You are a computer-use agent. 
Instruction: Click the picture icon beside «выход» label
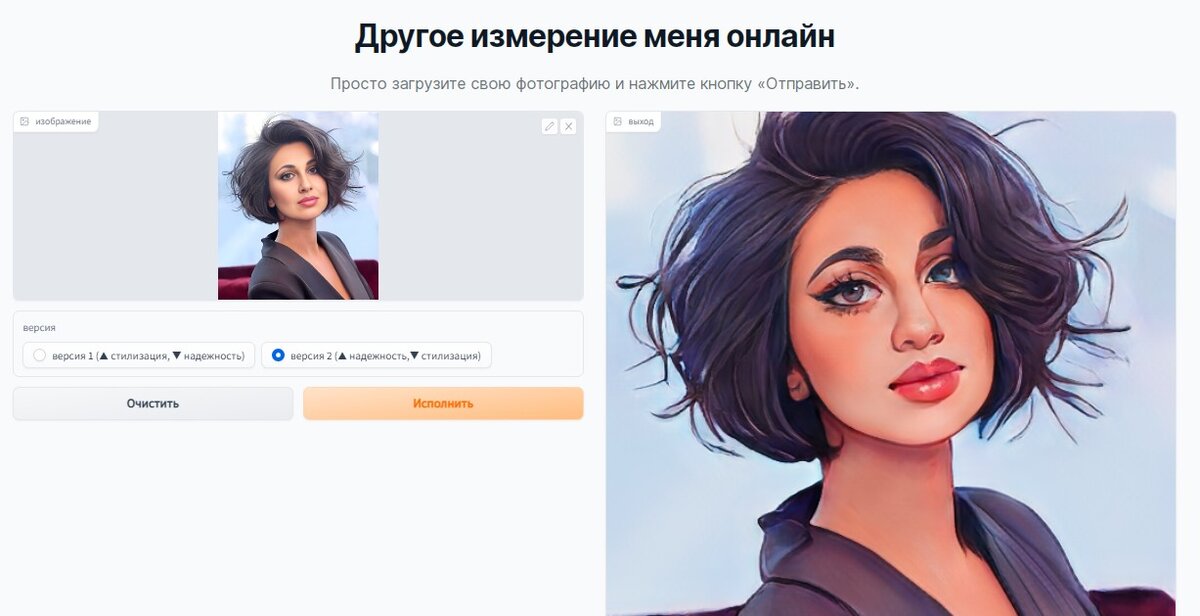coord(617,121)
